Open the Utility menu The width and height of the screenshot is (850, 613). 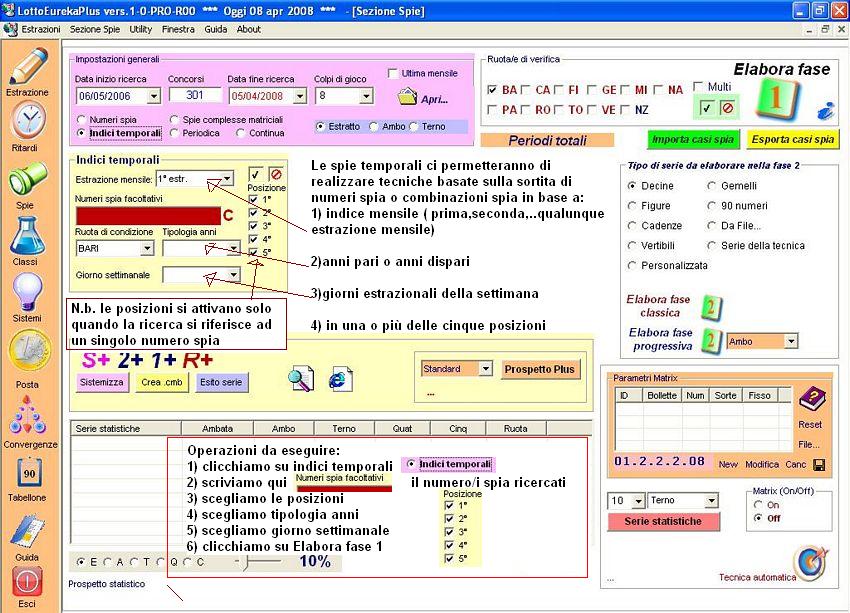[140, 29]
